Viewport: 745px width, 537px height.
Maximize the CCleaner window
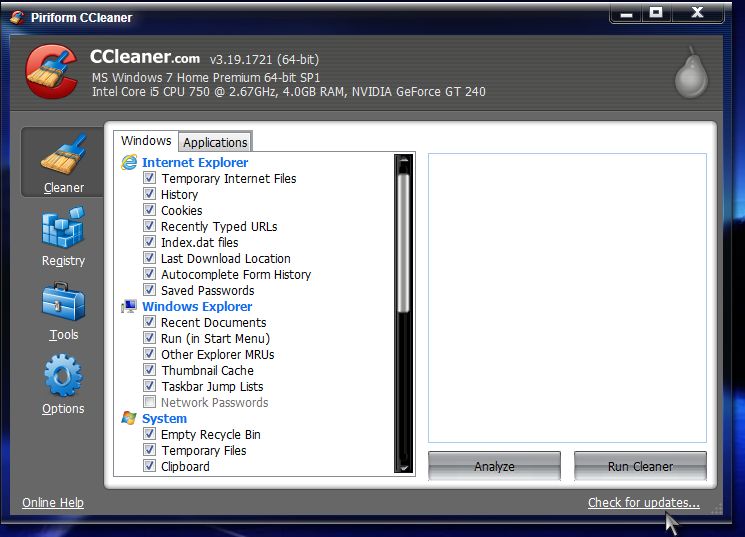(x=656, y=13)
